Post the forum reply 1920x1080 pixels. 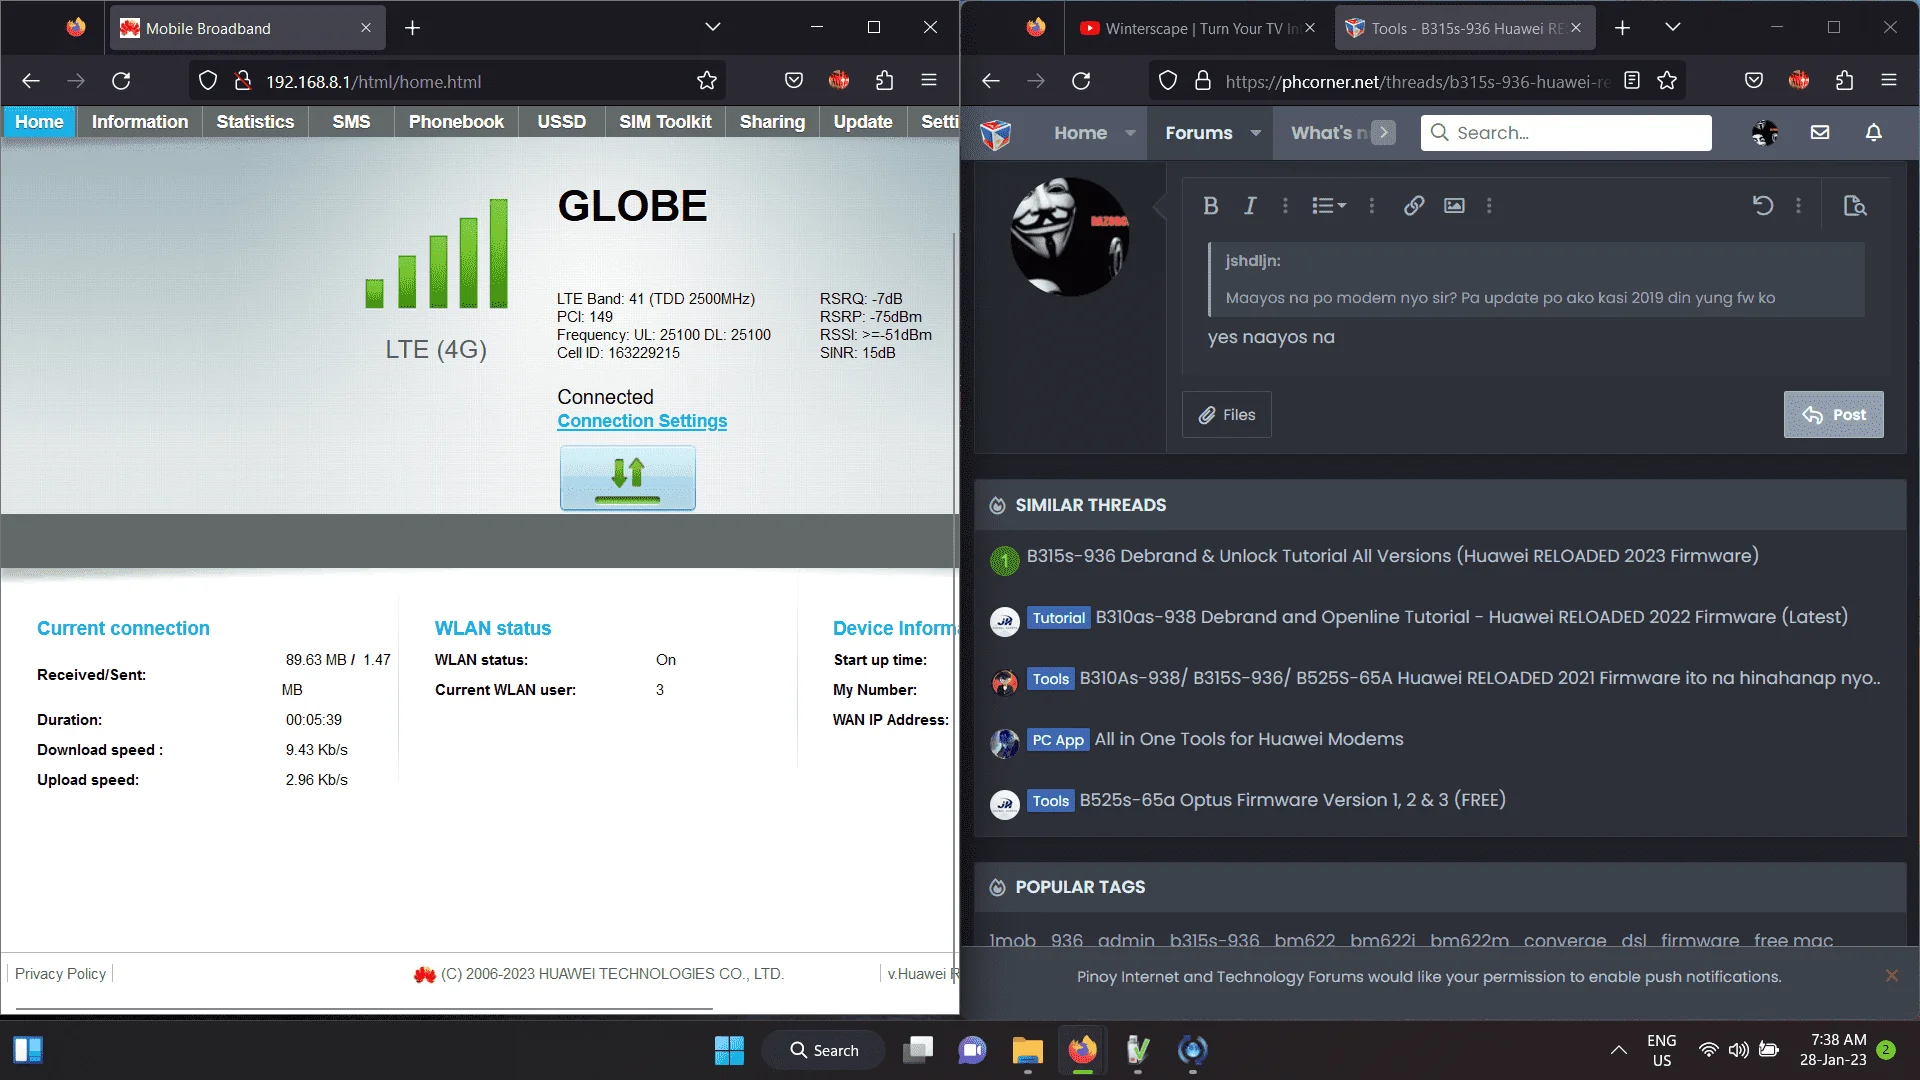point(1833,415)
